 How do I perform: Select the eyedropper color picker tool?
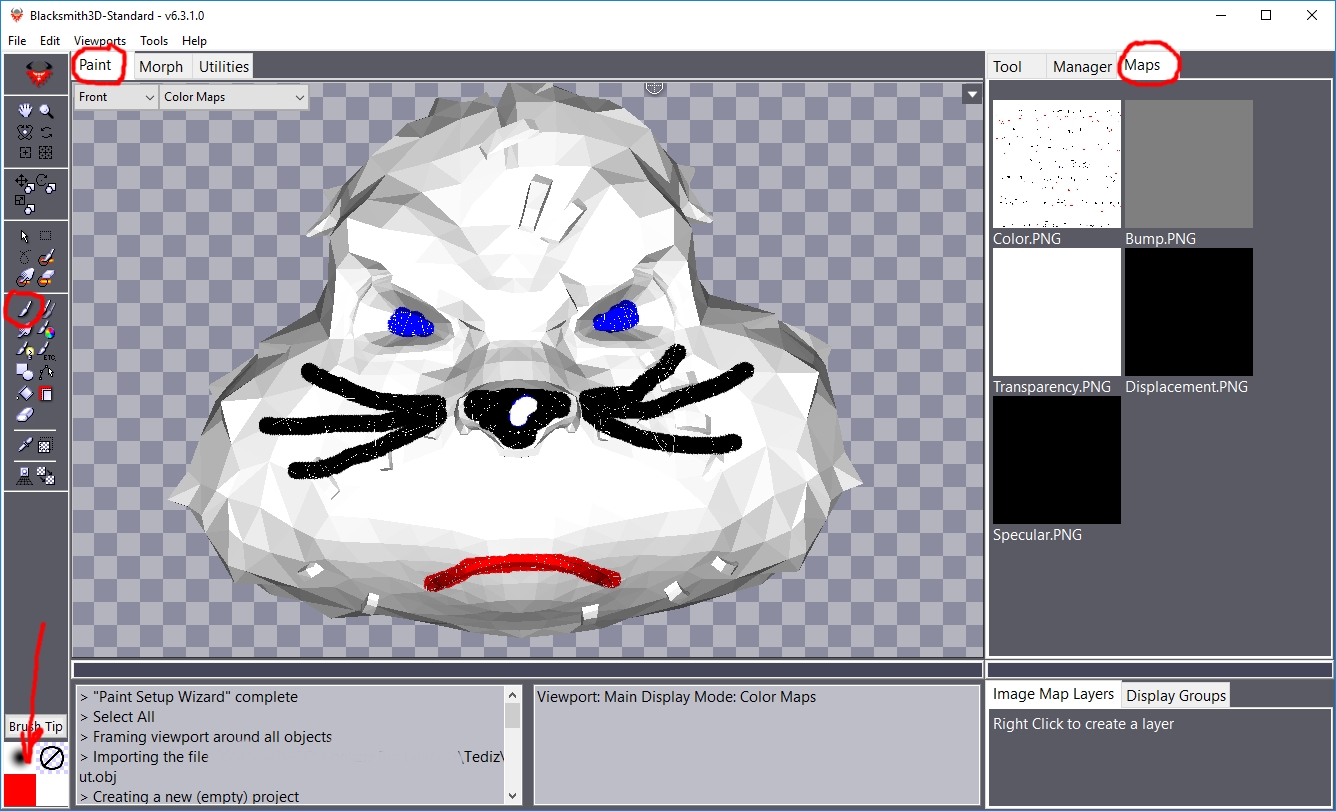click(x=25, y=446)
